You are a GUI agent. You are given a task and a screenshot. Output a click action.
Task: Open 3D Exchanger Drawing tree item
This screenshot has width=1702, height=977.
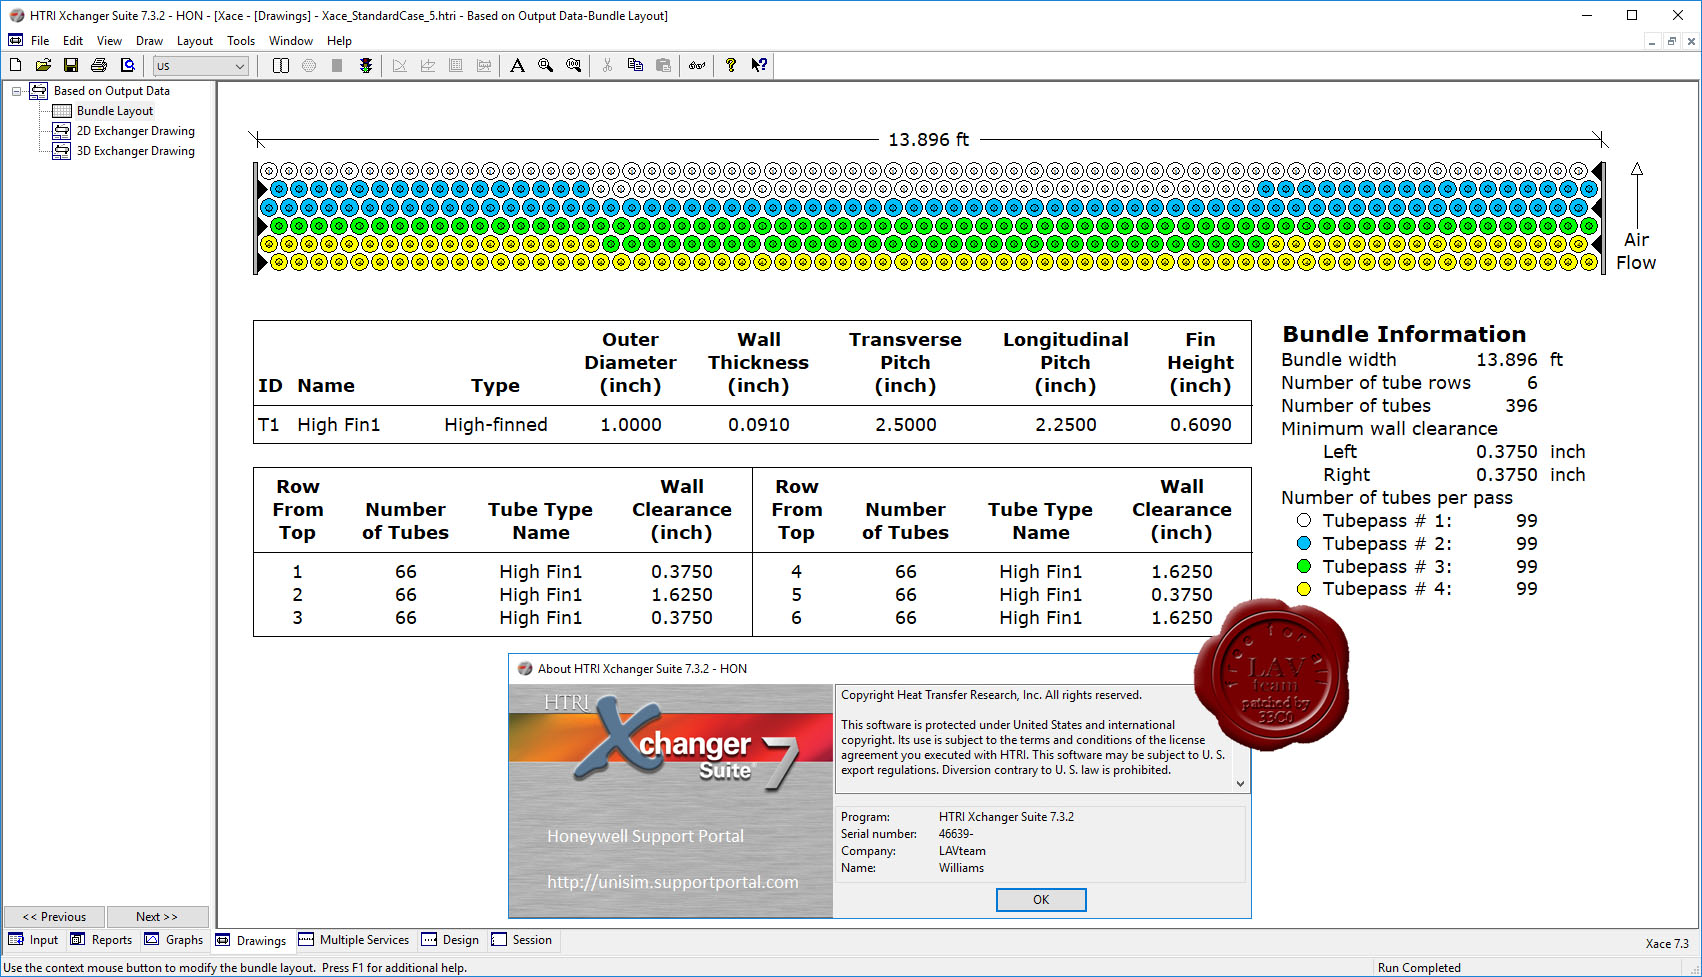click(135, 151)
